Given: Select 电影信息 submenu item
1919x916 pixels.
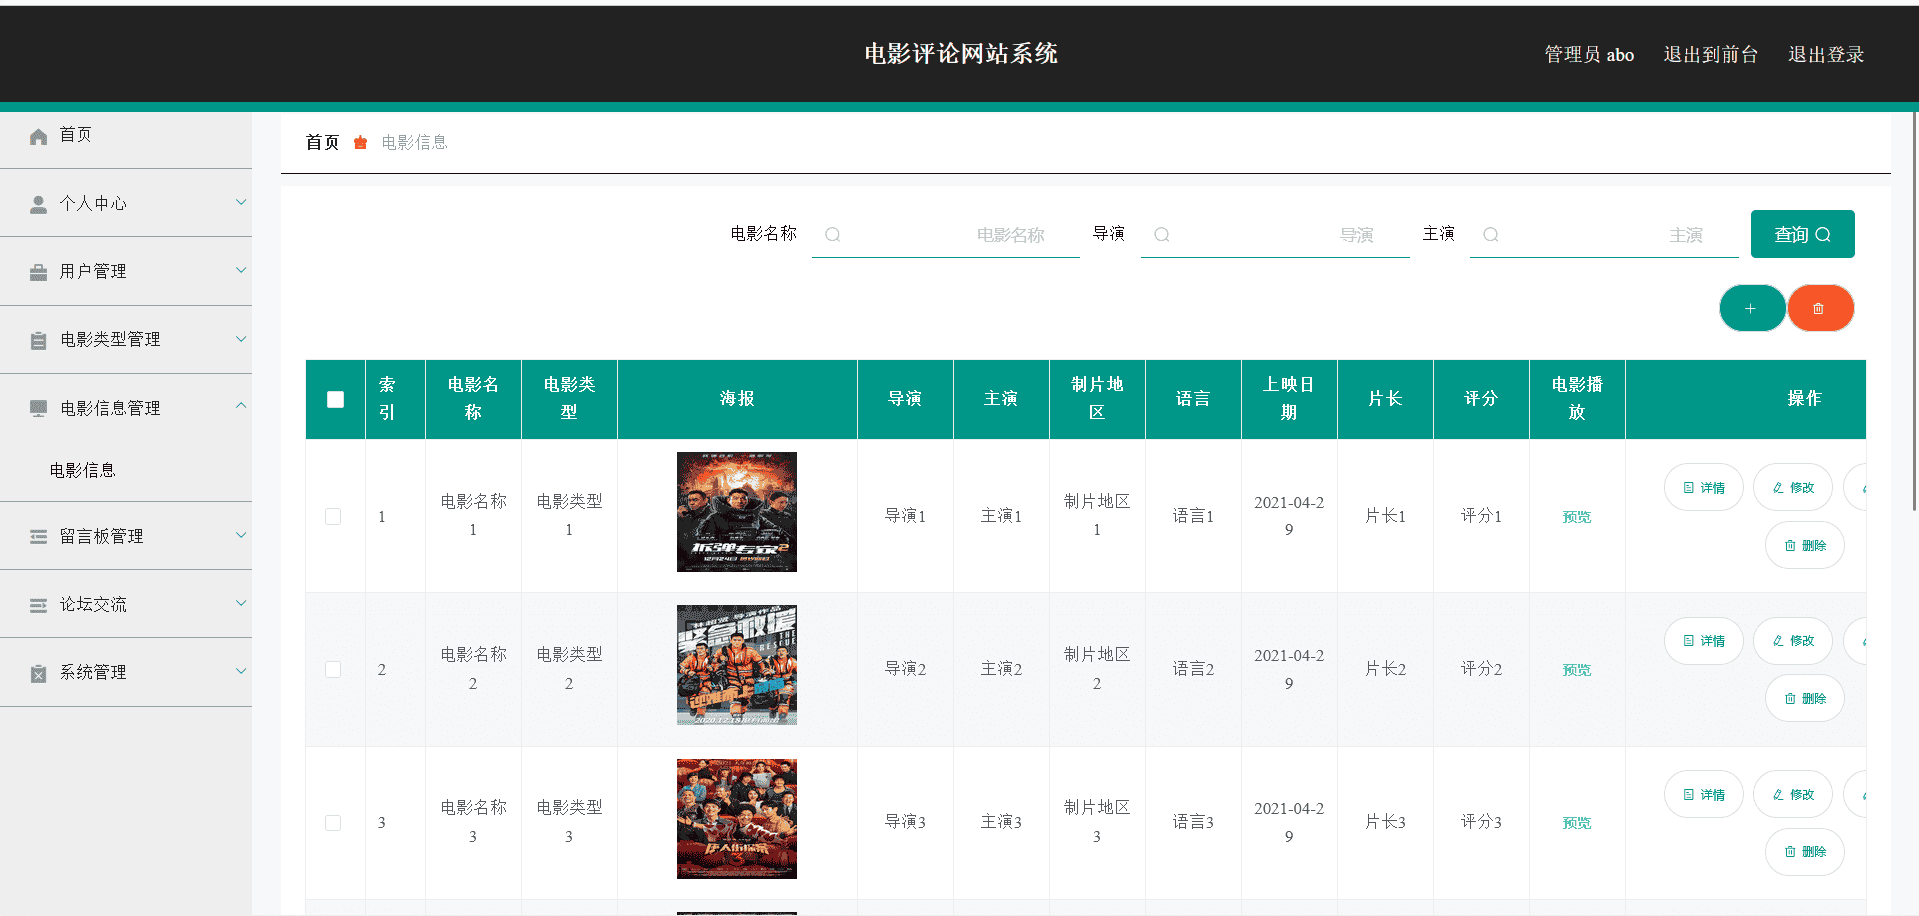Looking at the screenshot, I should (x=126, y=470).
